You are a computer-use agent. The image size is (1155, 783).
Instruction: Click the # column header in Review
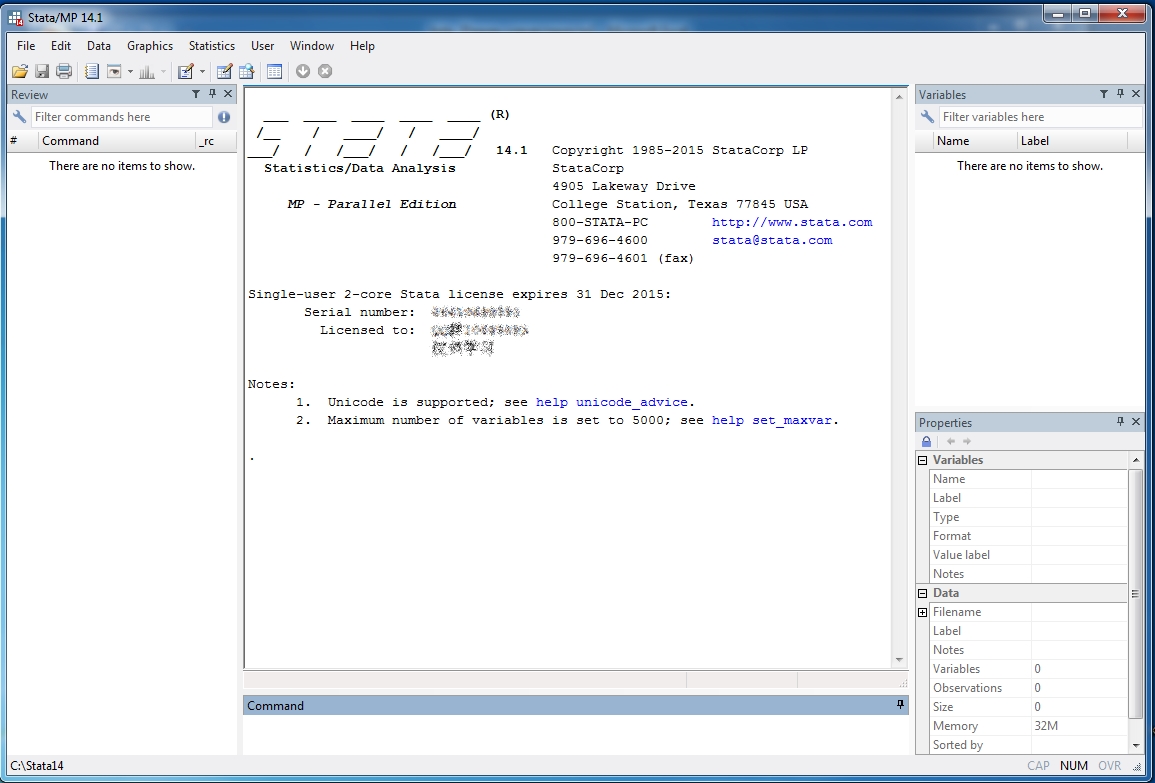[22, 141]
